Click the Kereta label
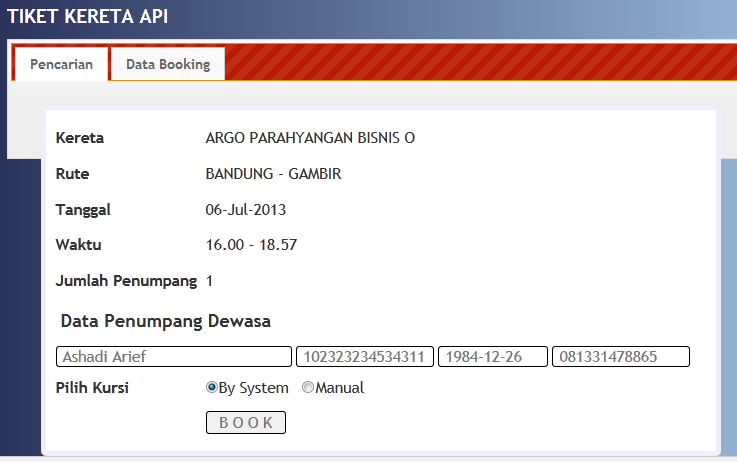The image size is (737, 462). (x=80, y=138)
